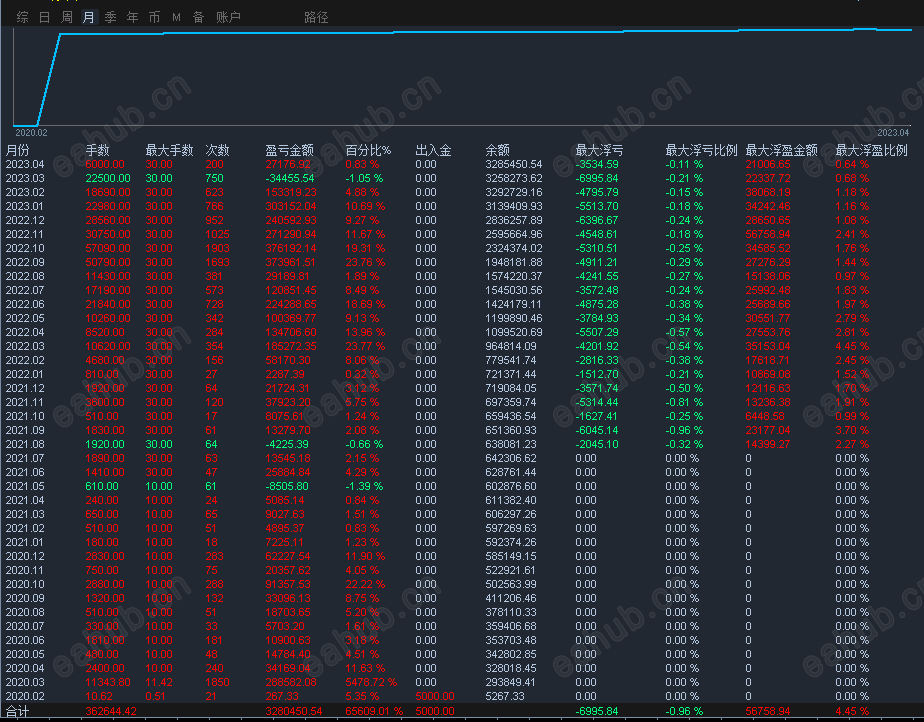The width and height of the screenshot is (924, 722).
Task: Switch to the 季 quarterly tab
Action: coord(110,17)
